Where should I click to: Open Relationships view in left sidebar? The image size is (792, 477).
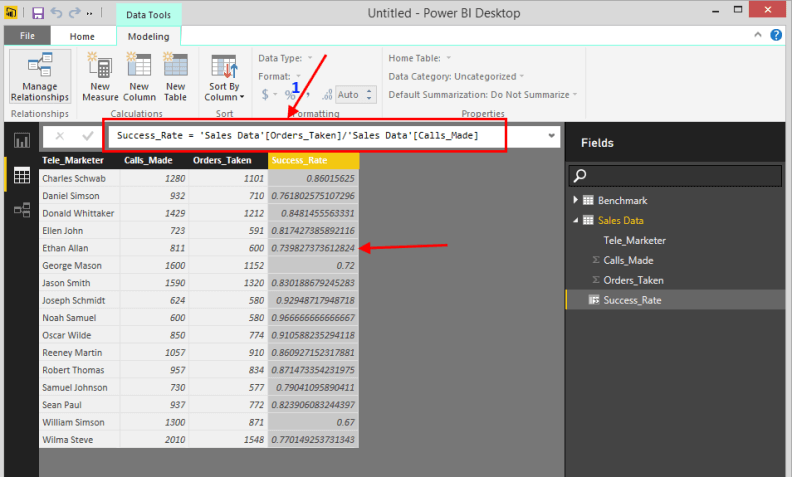[21, 210]
